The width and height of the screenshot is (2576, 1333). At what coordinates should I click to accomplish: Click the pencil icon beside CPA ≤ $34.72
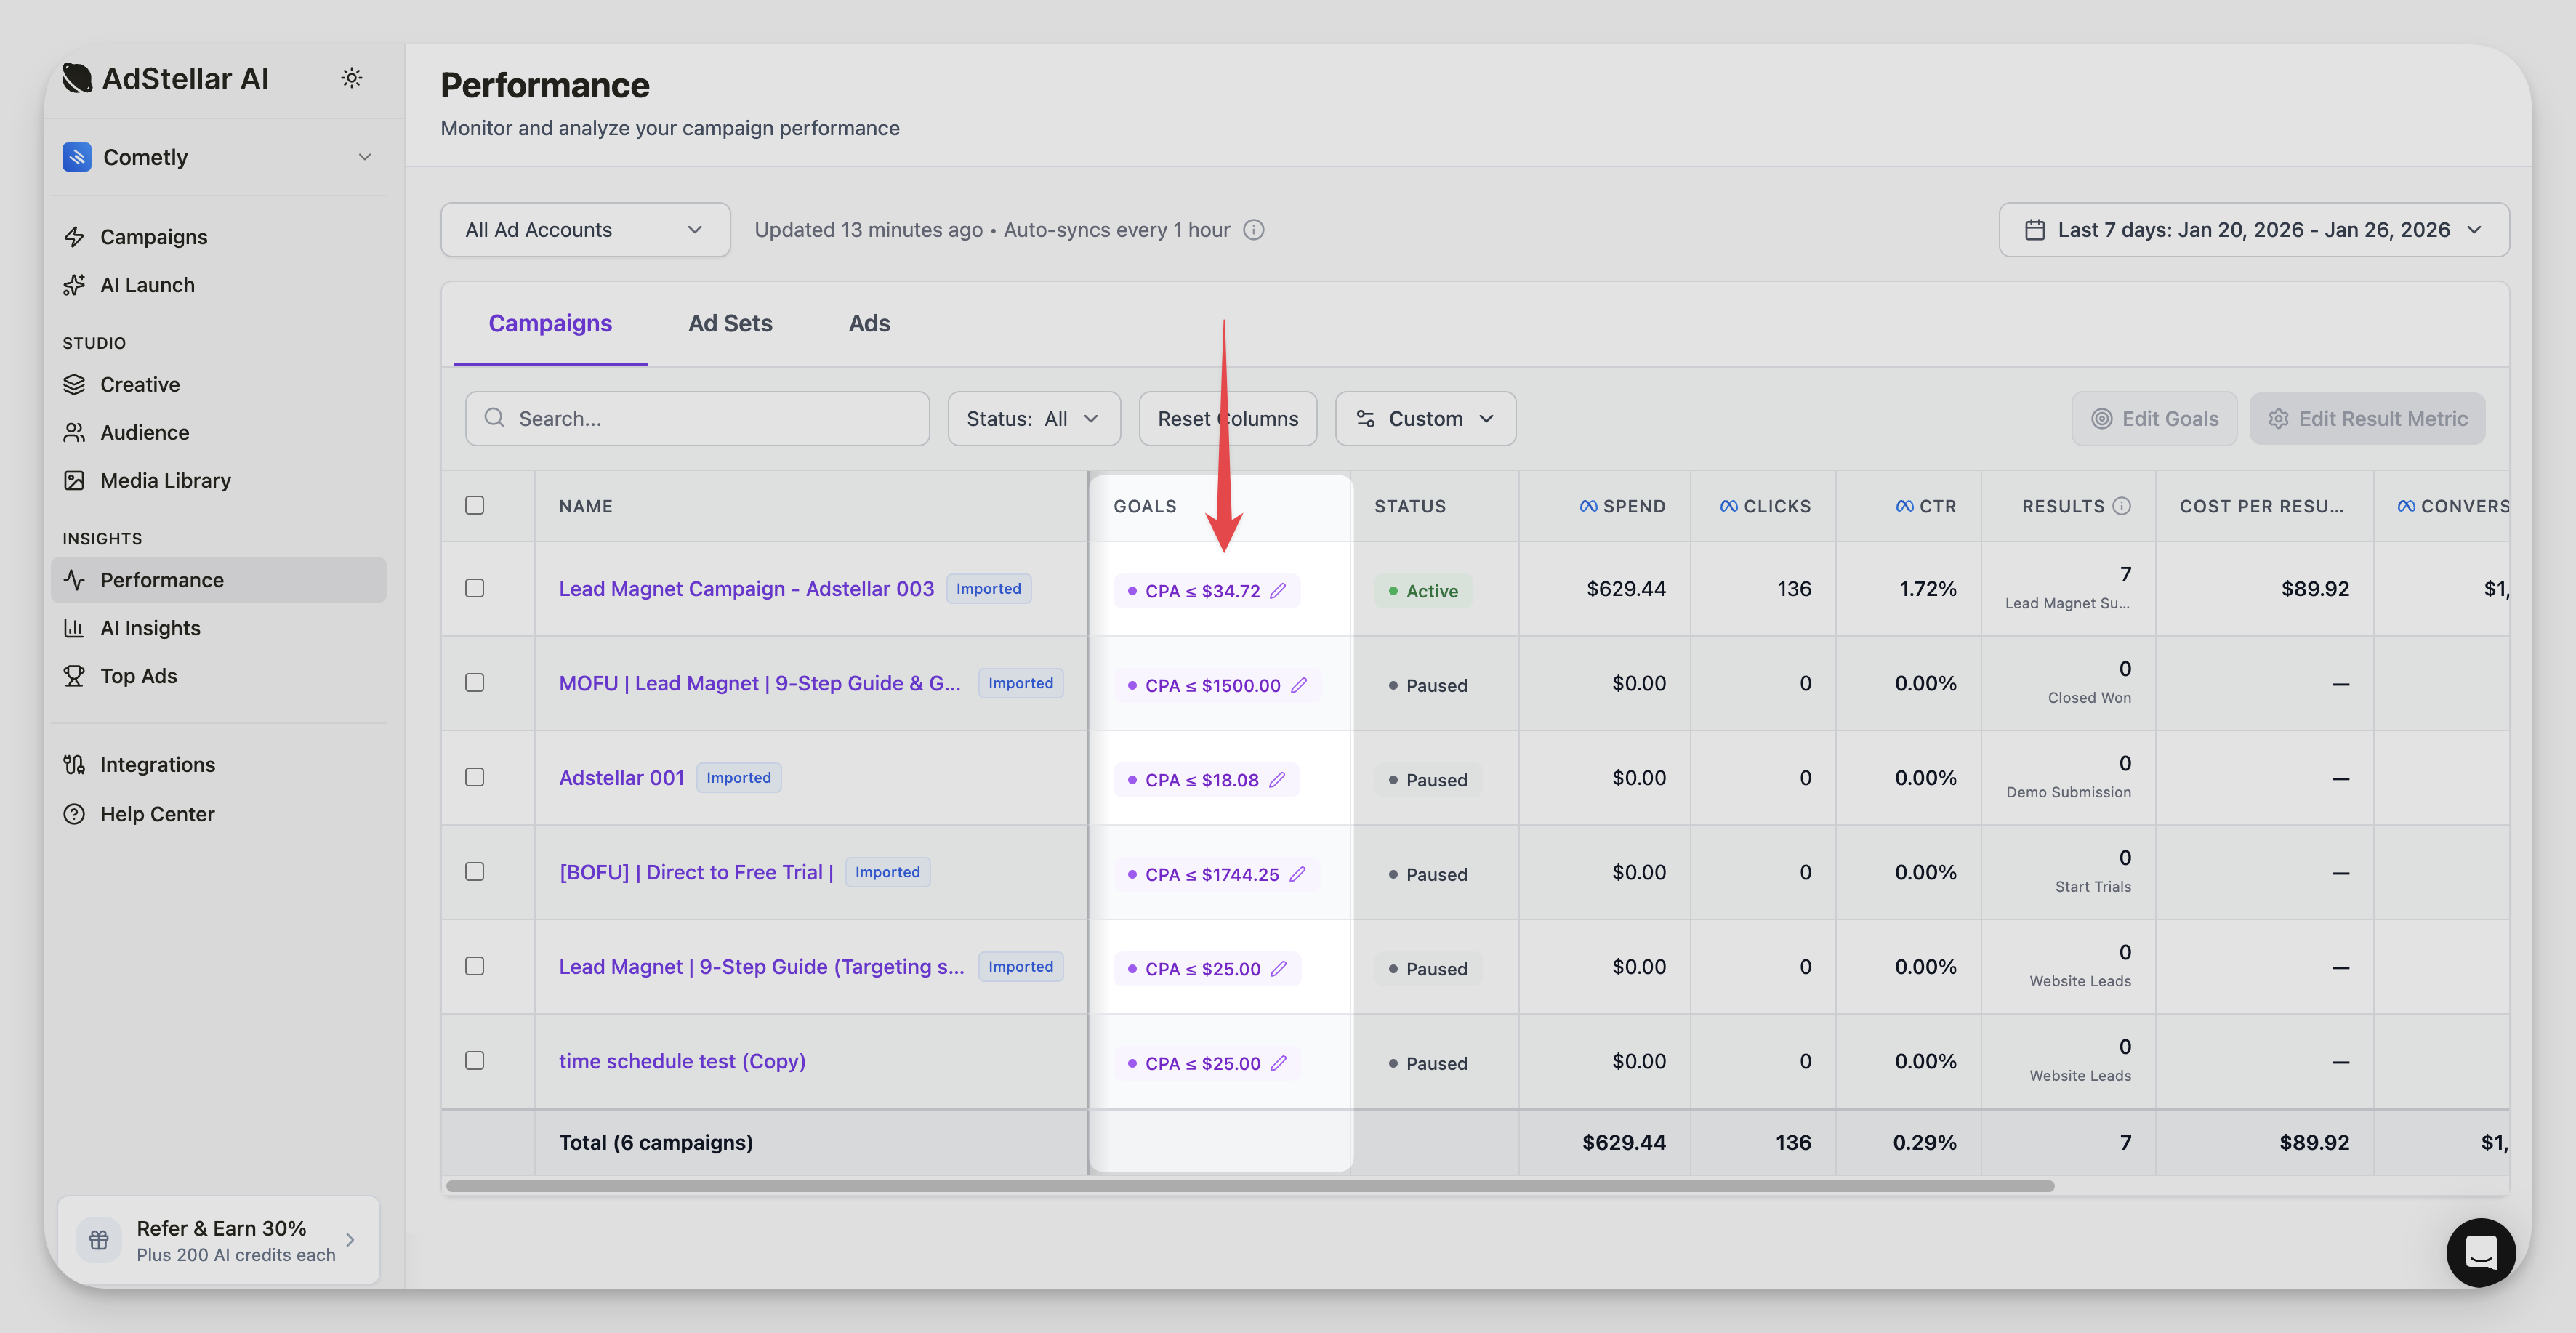(x=1278, y=591)
